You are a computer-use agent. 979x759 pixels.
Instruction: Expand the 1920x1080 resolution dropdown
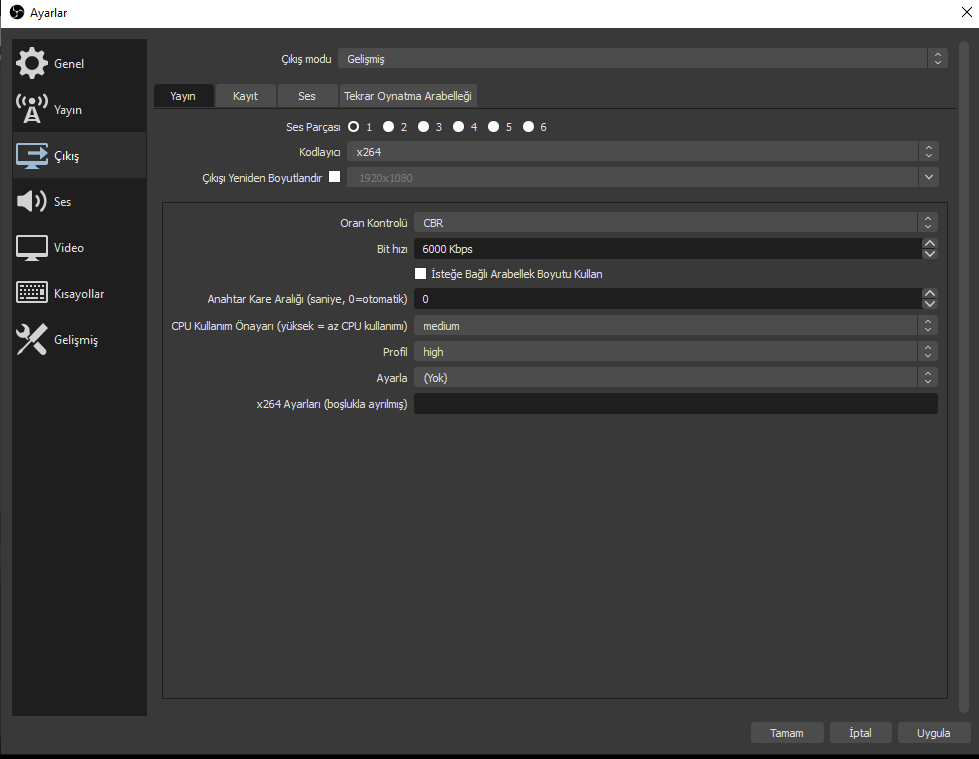click(x=928, y=177)
